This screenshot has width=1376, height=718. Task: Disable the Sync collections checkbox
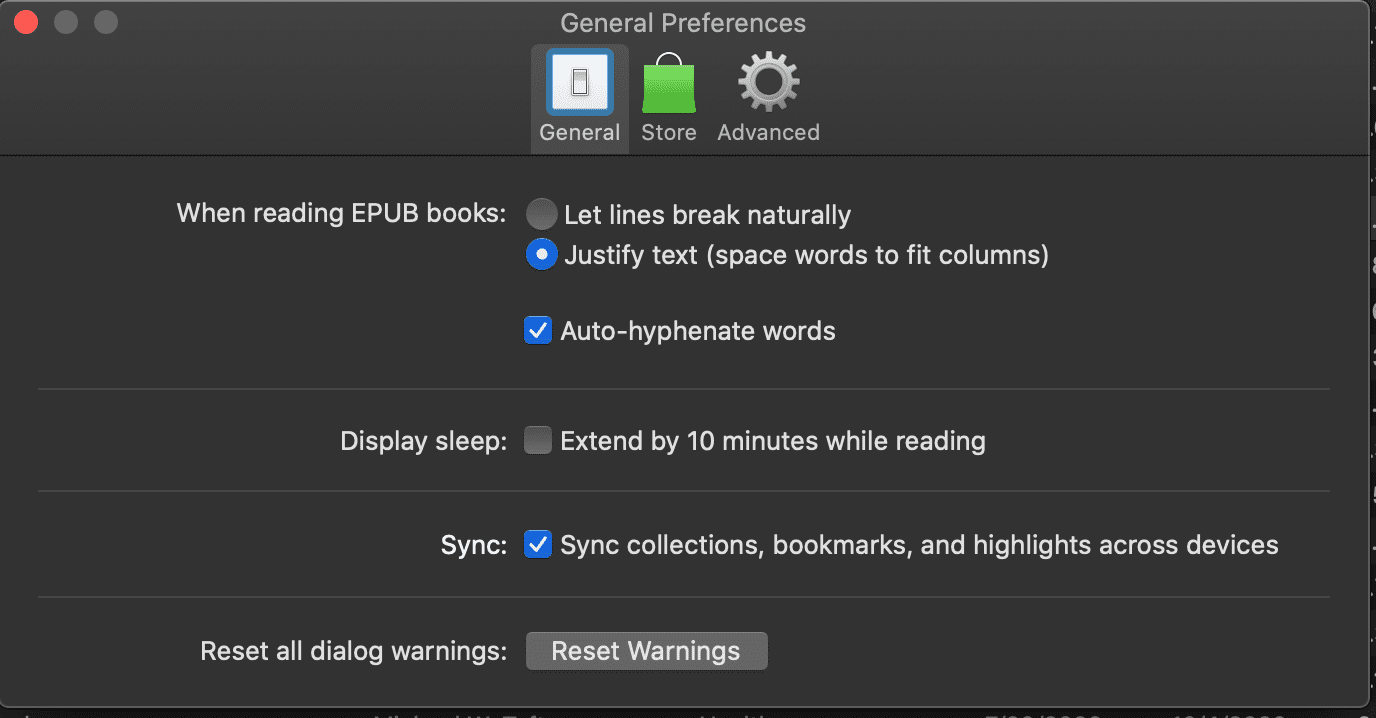(538, 545)
